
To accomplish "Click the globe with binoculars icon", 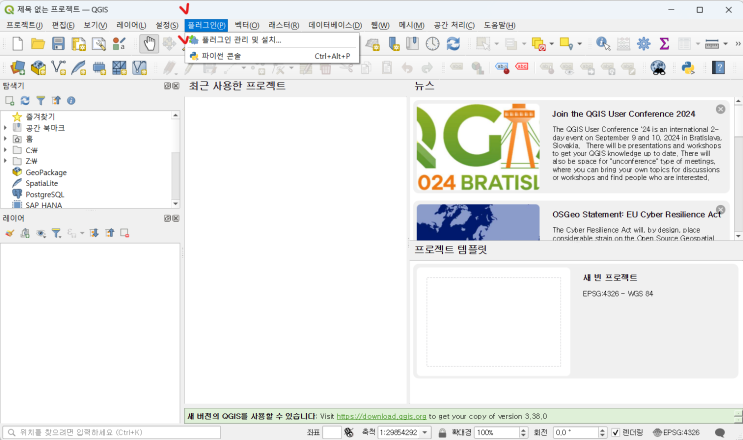I will [x=658, y=68].
